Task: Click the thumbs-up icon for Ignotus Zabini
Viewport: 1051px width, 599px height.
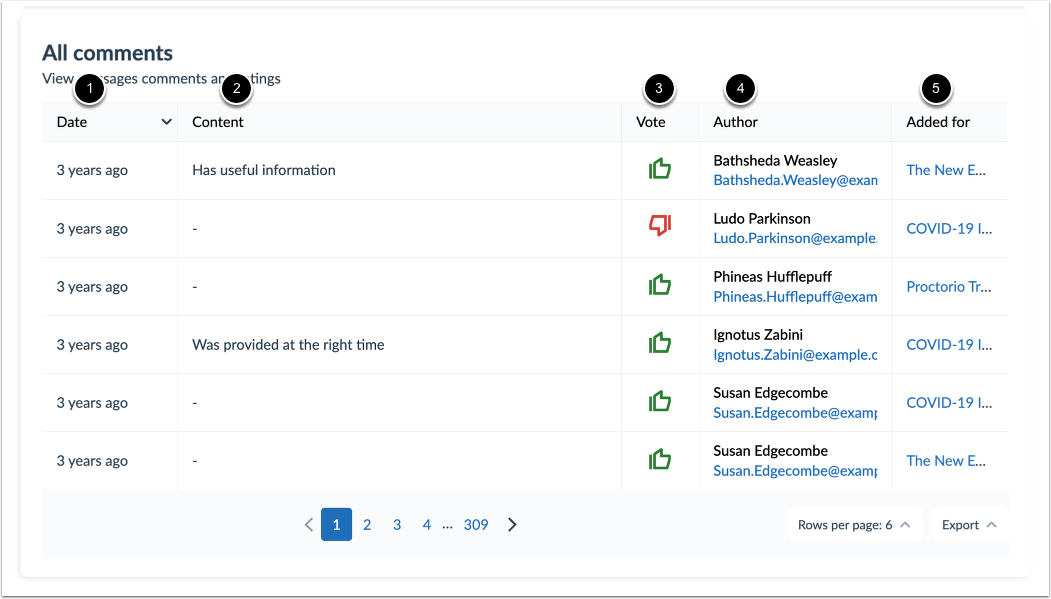Action: (x=660, y=343)
